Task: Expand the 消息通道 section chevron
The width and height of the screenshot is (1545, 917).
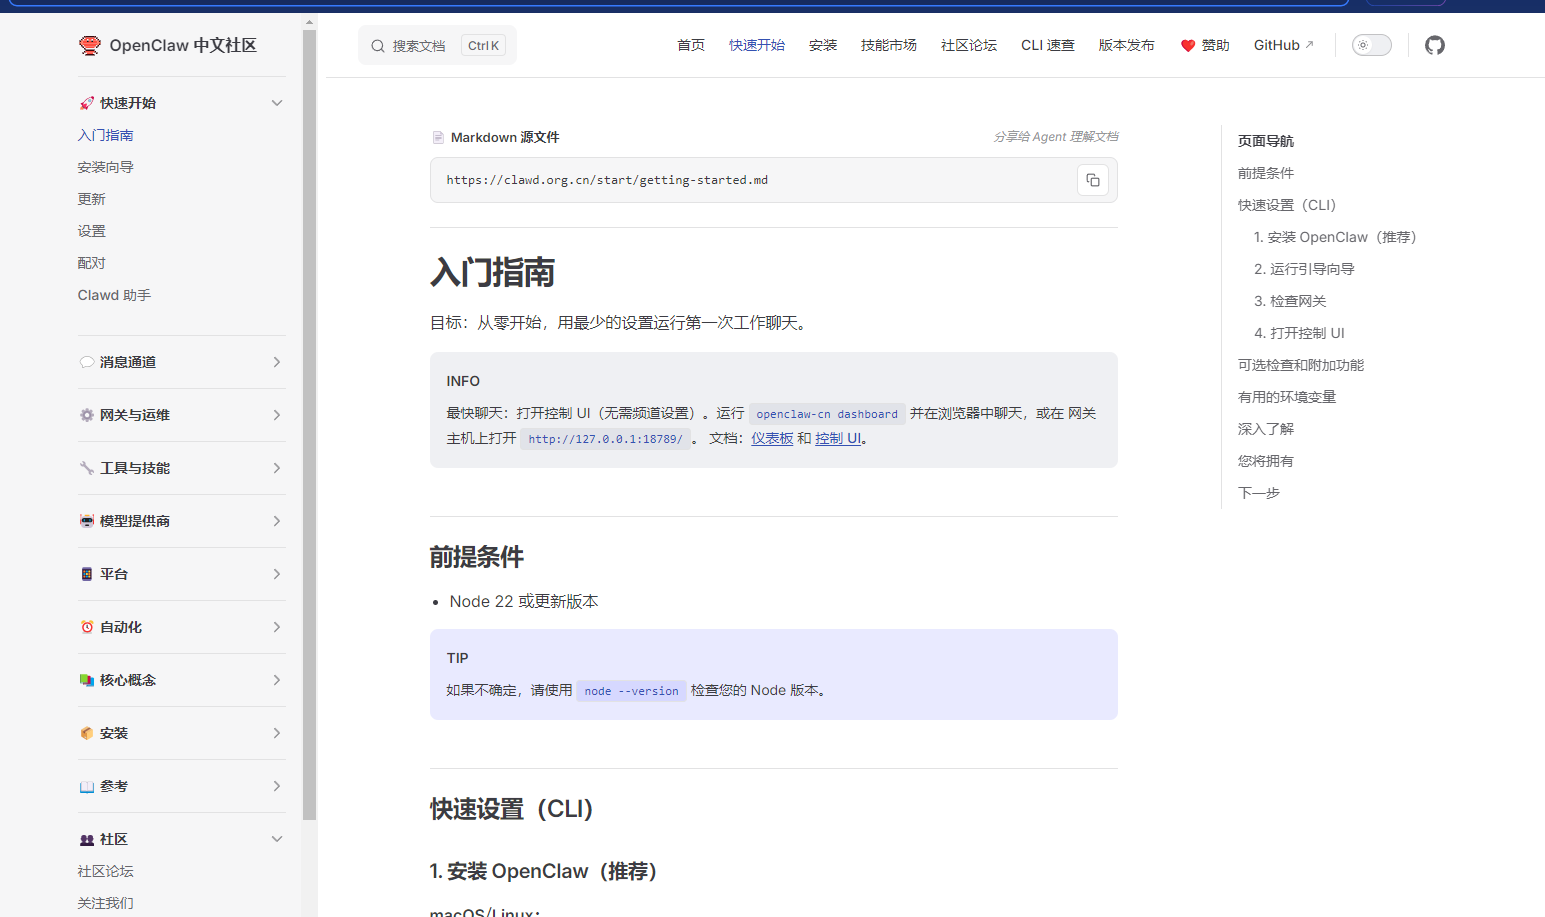Action: coord(277,362)
